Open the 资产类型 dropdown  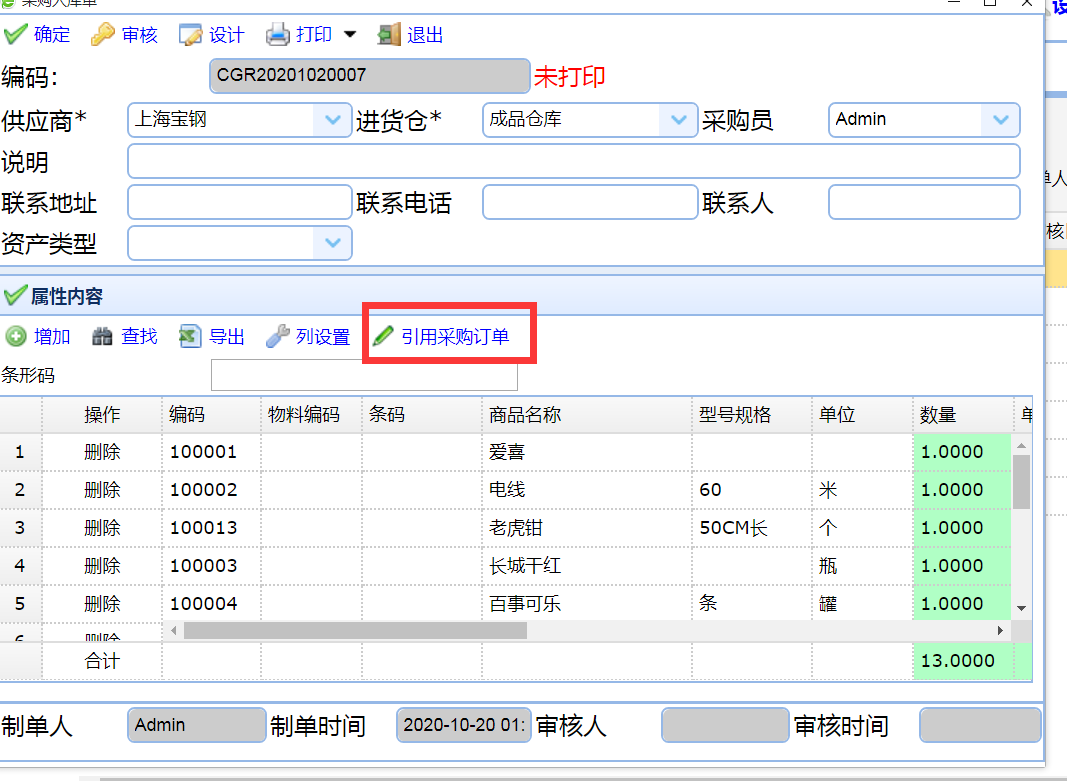point(332,243)
